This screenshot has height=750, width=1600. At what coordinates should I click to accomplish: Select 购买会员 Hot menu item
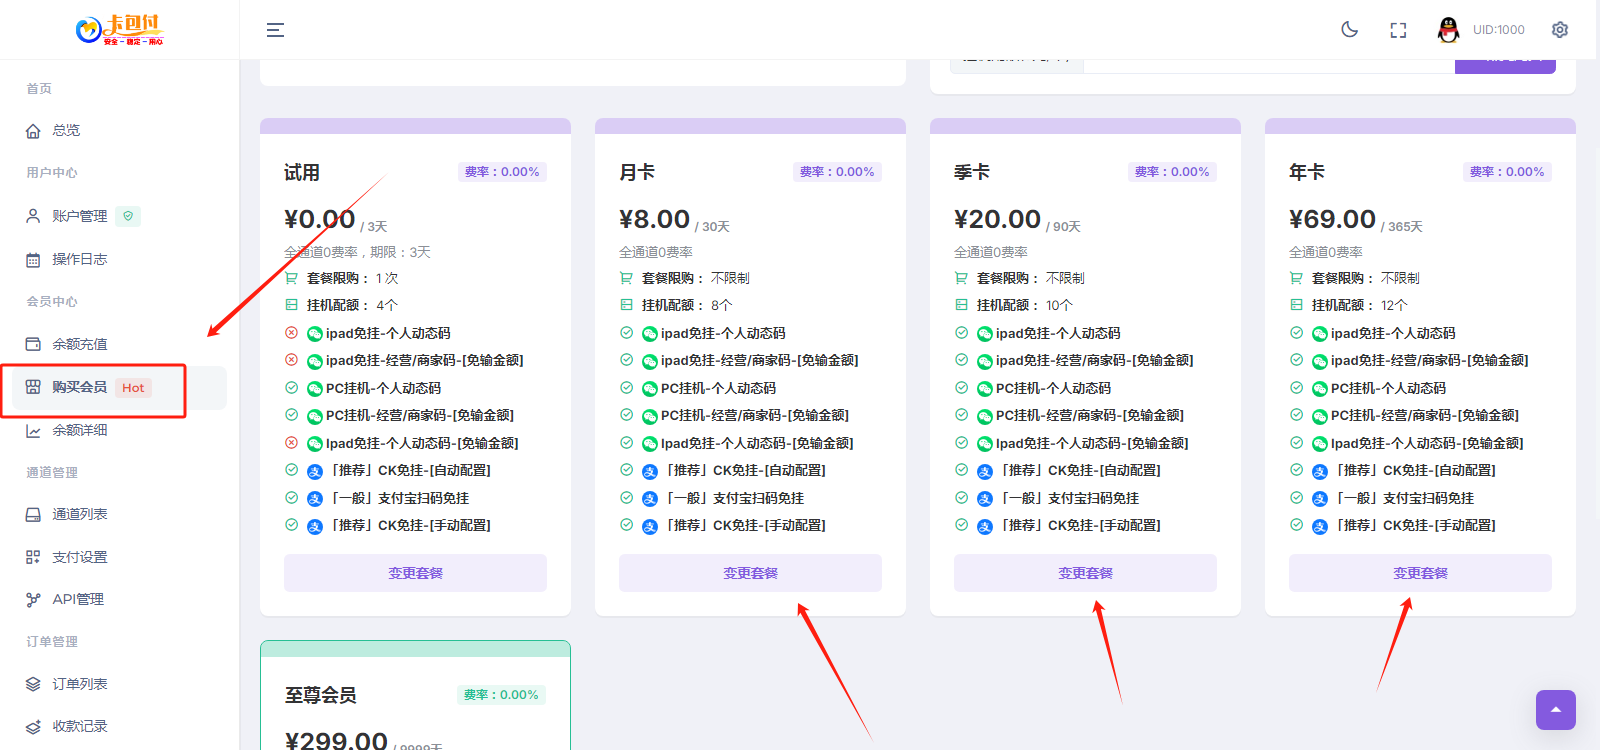pos(80,387)
